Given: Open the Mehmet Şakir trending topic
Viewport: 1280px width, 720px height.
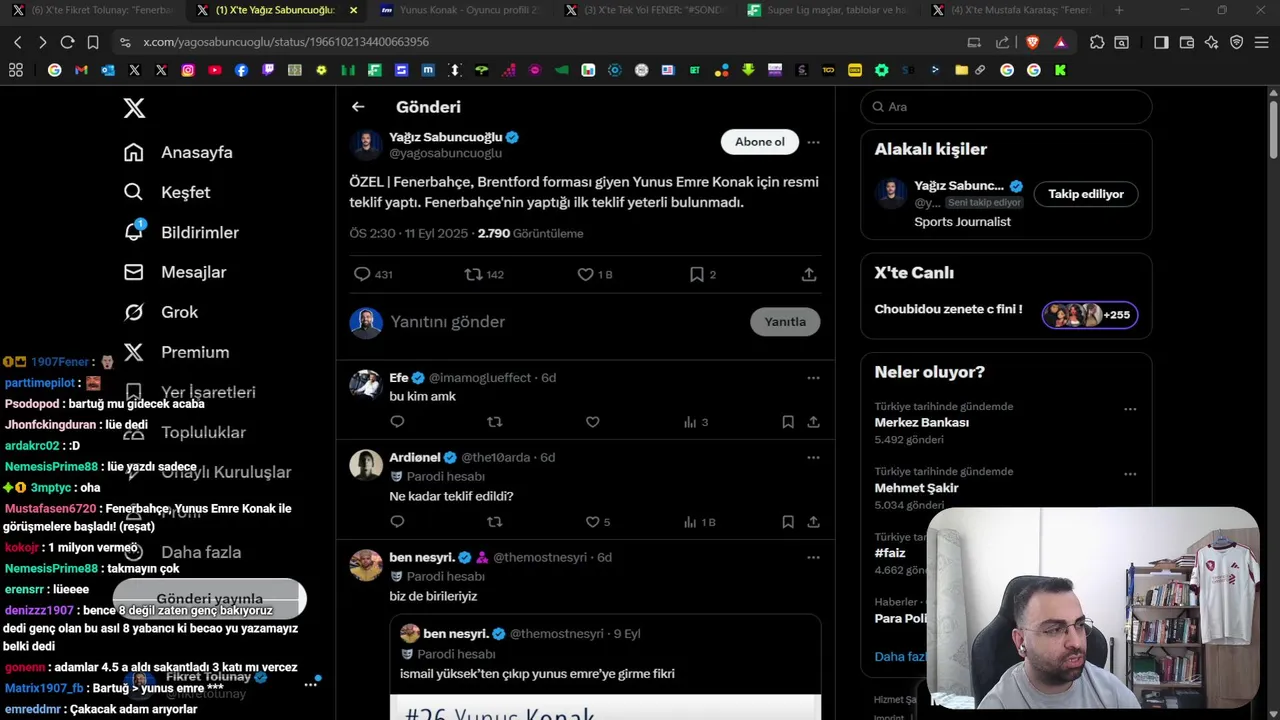Looking at the screenshot, I should [x=916, y=488].
